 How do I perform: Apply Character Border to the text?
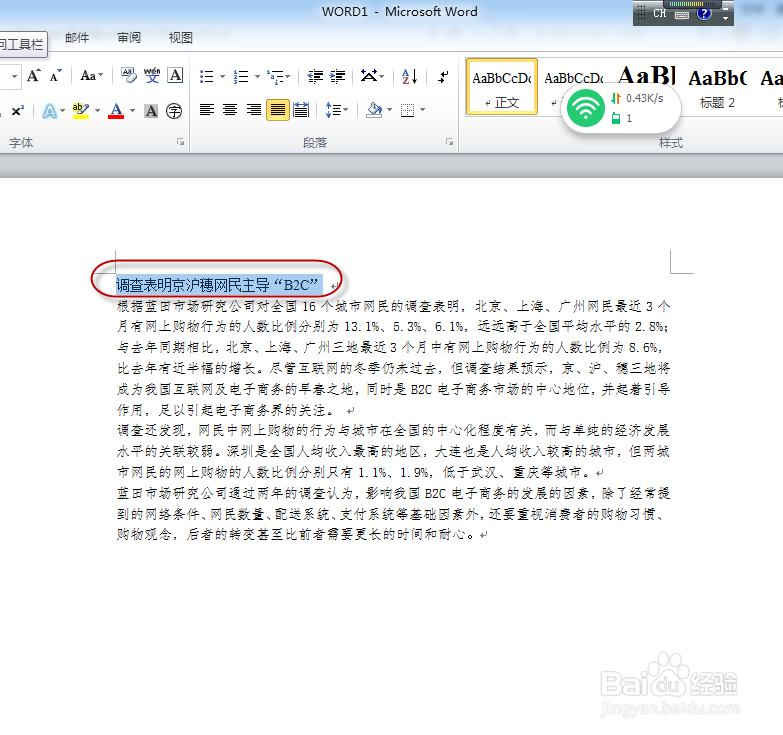tap(175, 76)
